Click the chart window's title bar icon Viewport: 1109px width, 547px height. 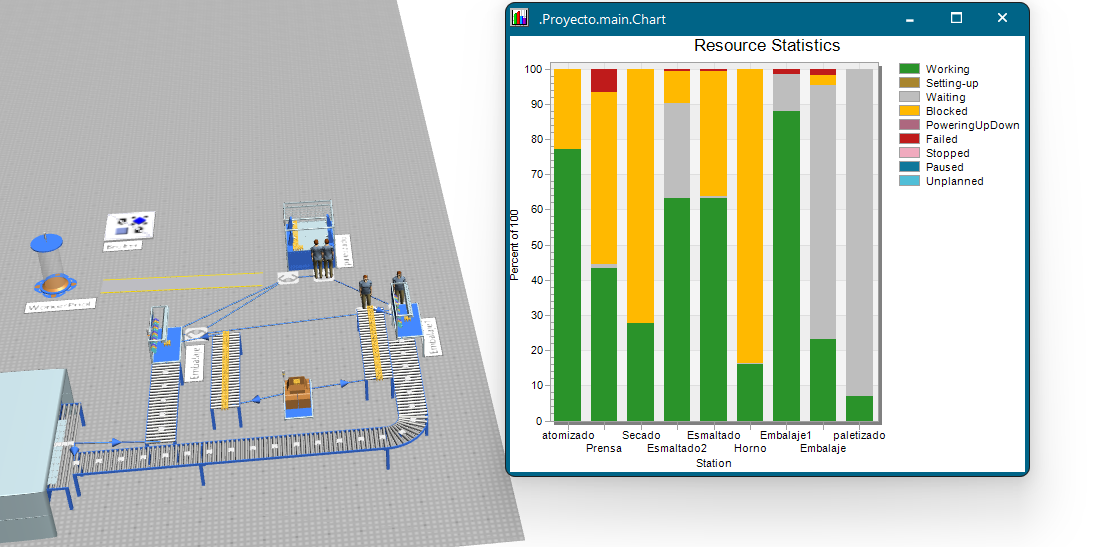(519, 18)
